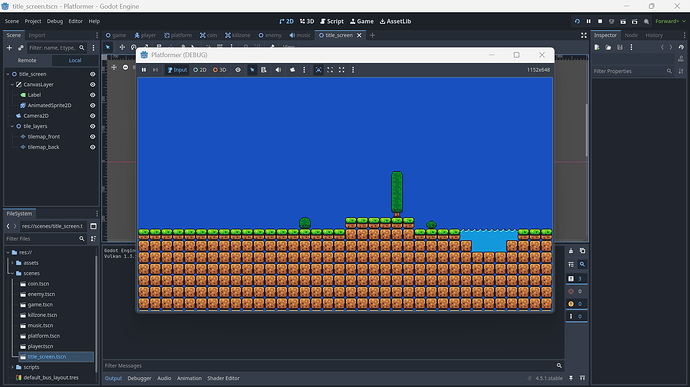Image resolution: width=690 pixels, height=387 pixels.
Task: Mute game audio with the speaker icon
Action: pyautogui.click(x=278, y=70)
